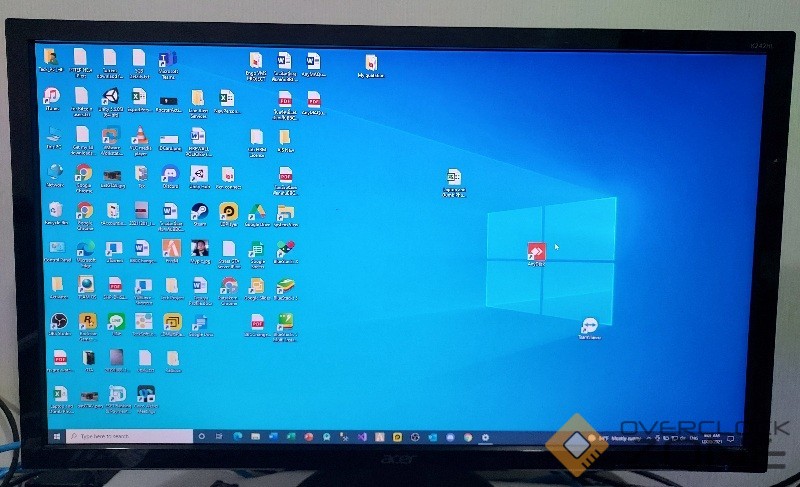Click the This PC desktop icon
Image resolution: width=800 pixels, height=487 pixels.
pos(54,135)
